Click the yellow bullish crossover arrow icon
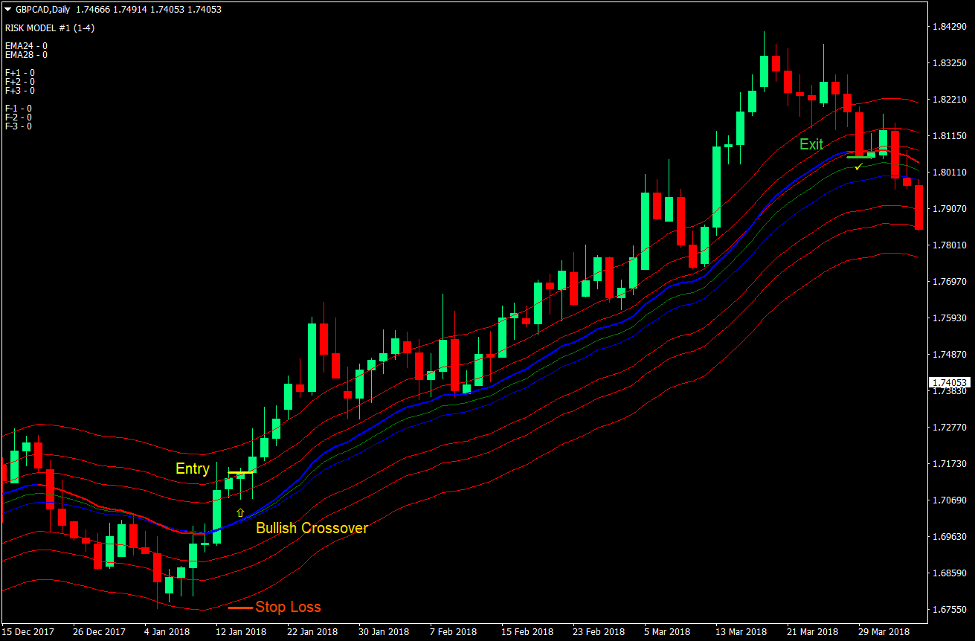This screenshot has height=641, width=977. point(241,511)
